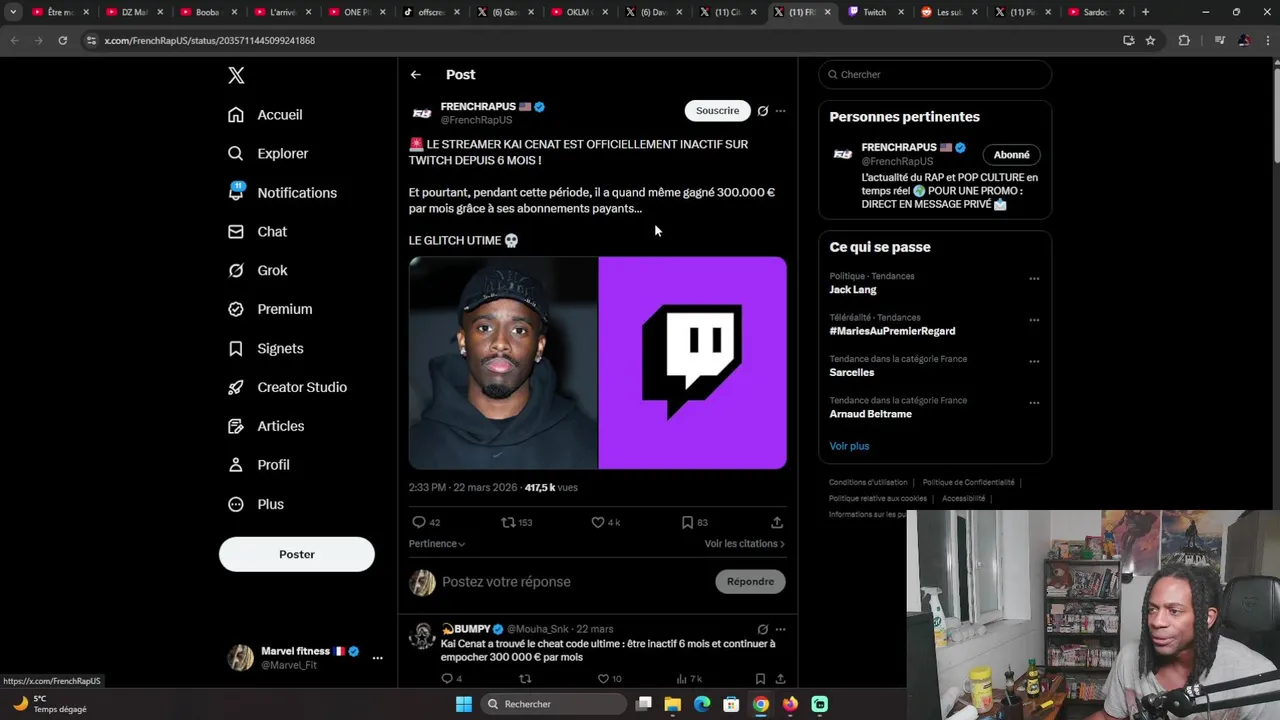This screenshot has height=720, width=1280.
Task: Open Grok from the sidebar
Action: [257, 271]
